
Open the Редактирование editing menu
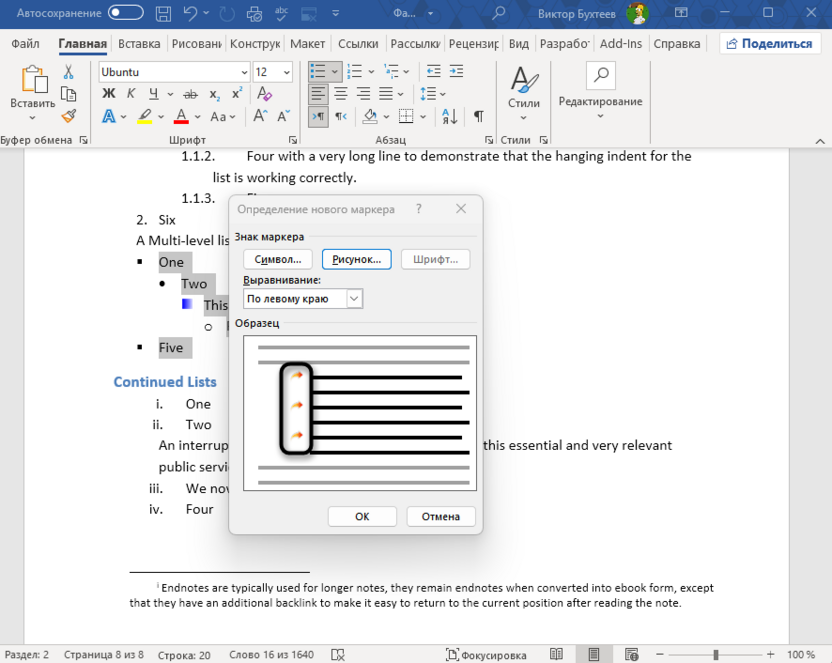(x=600, y=91)
